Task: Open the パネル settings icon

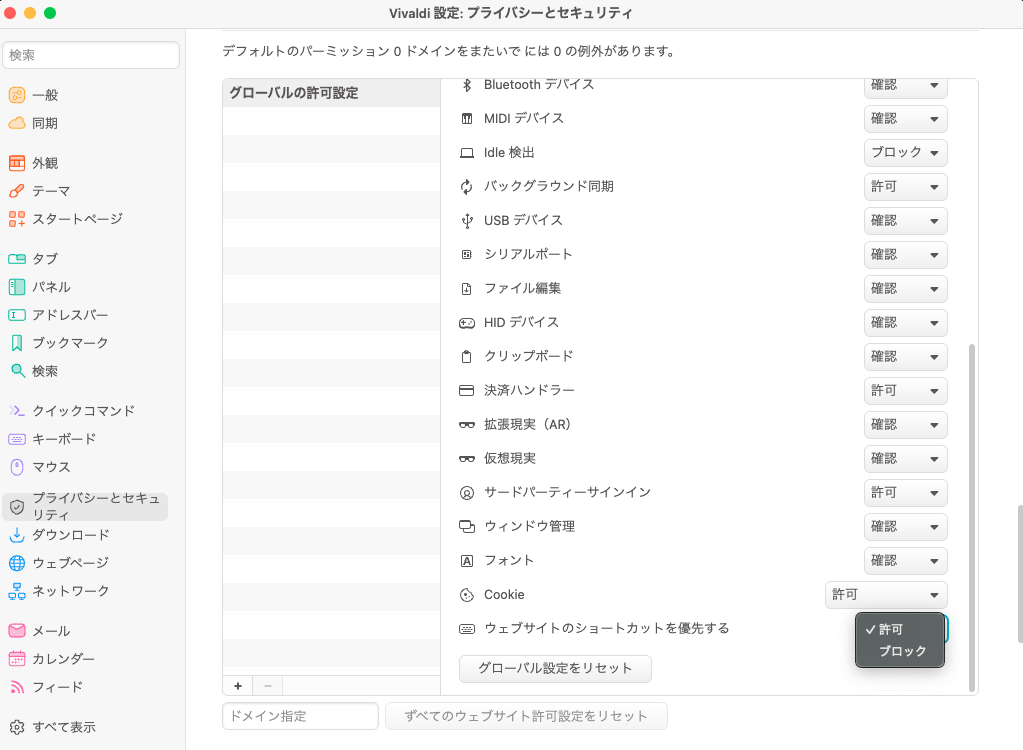Action: pos(17,286)
